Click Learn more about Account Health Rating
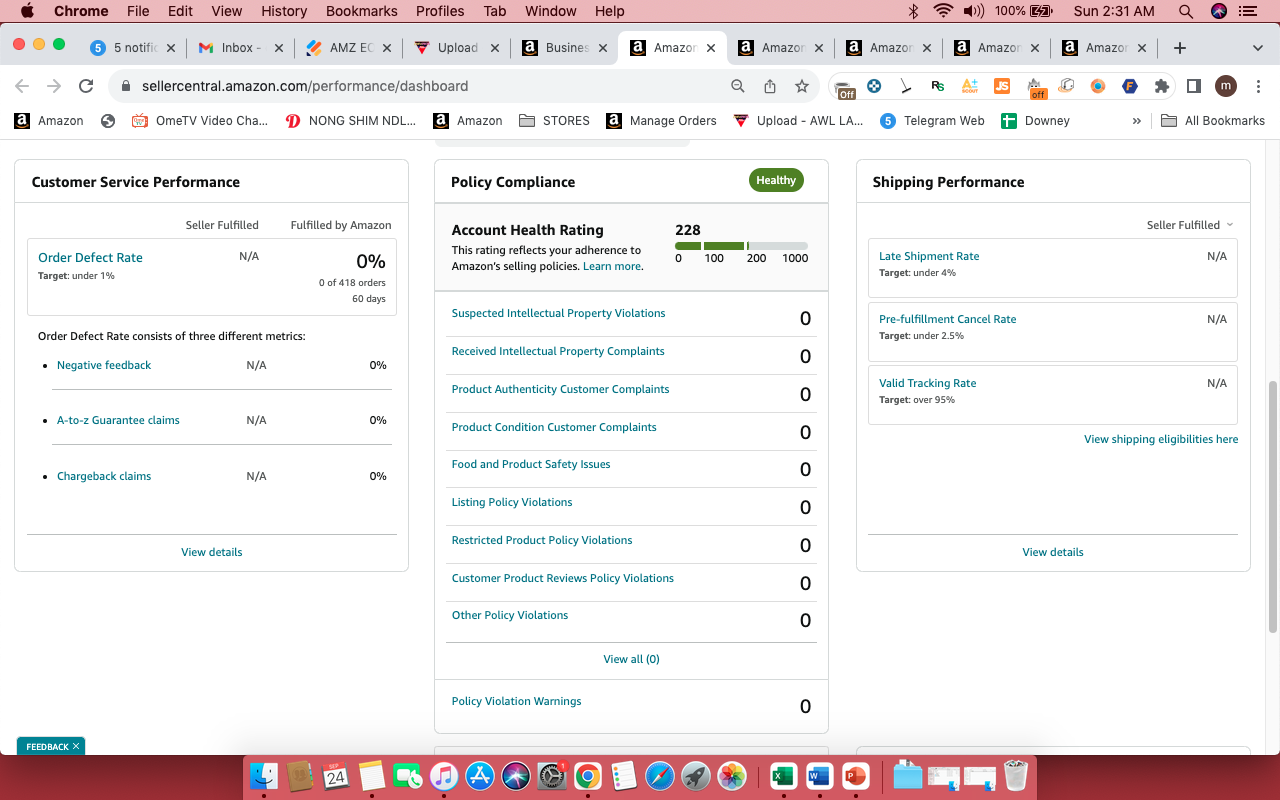 point(612,266)
